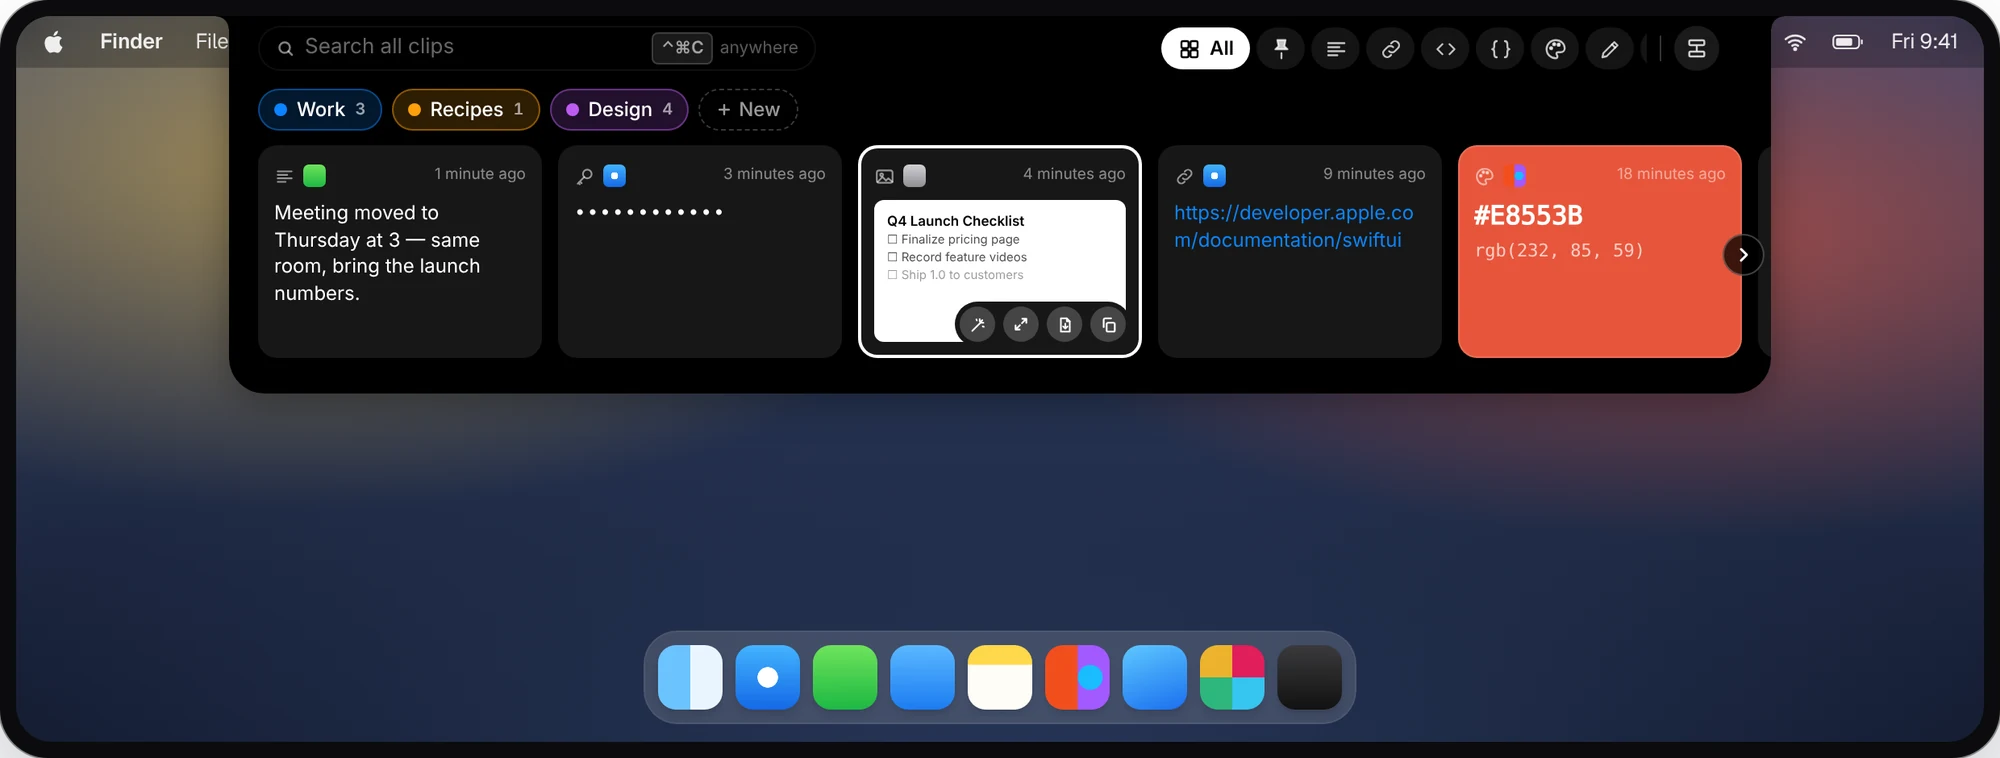Open the Apple menu
This screenshot has height=758, width=2000.
[54, 41]
